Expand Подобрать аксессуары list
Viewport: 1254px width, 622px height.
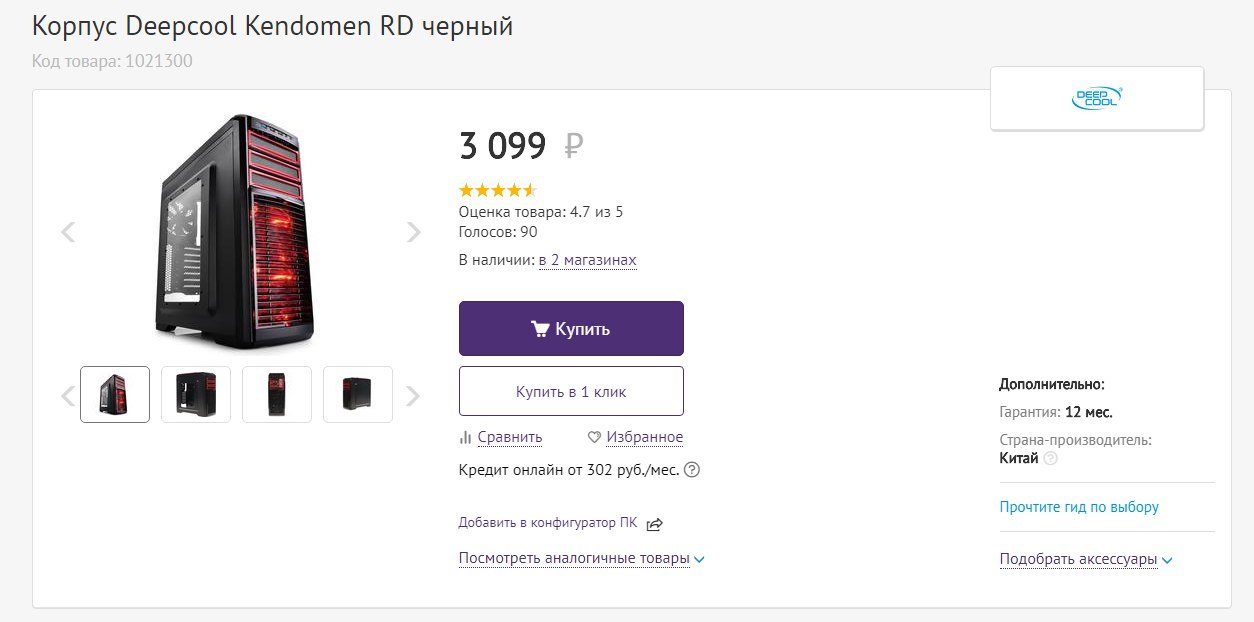point(1085,559)
